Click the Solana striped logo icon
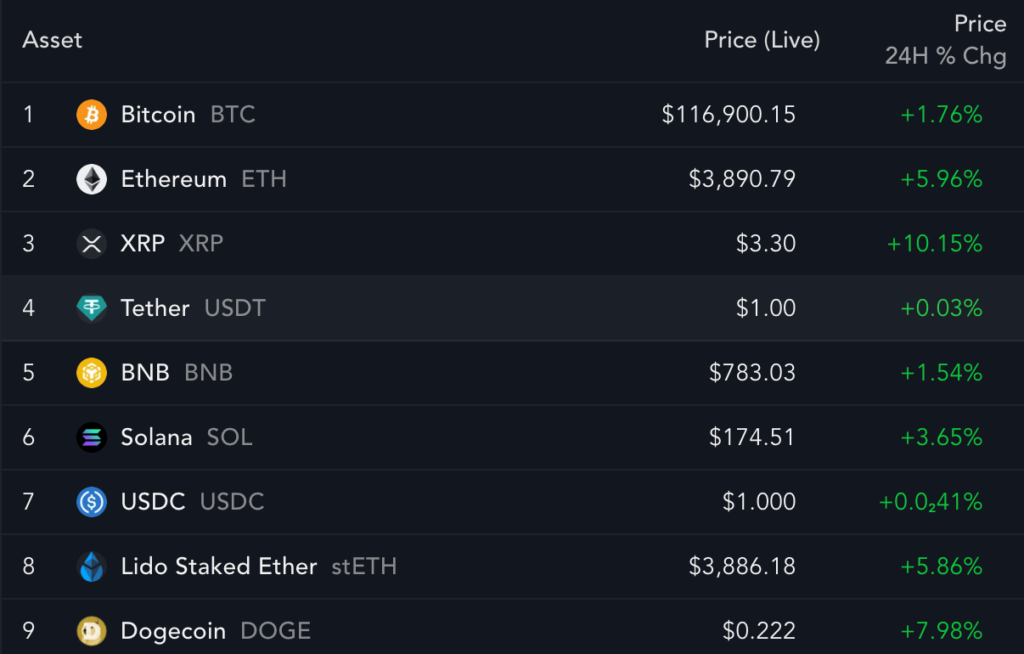The width and height of the screenshot is (1024, 654). (x=91, y=437)
